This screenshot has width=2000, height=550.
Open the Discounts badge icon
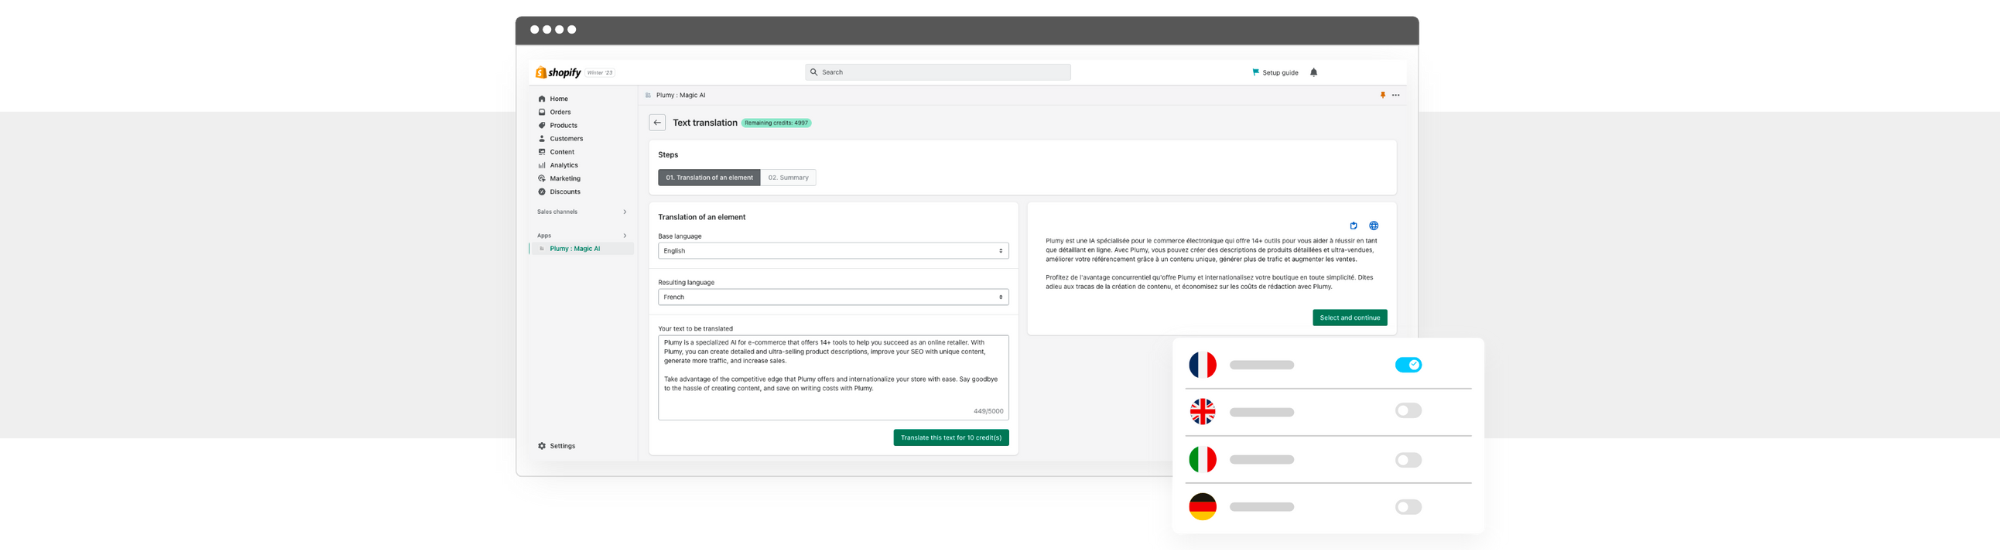[542, 192]
